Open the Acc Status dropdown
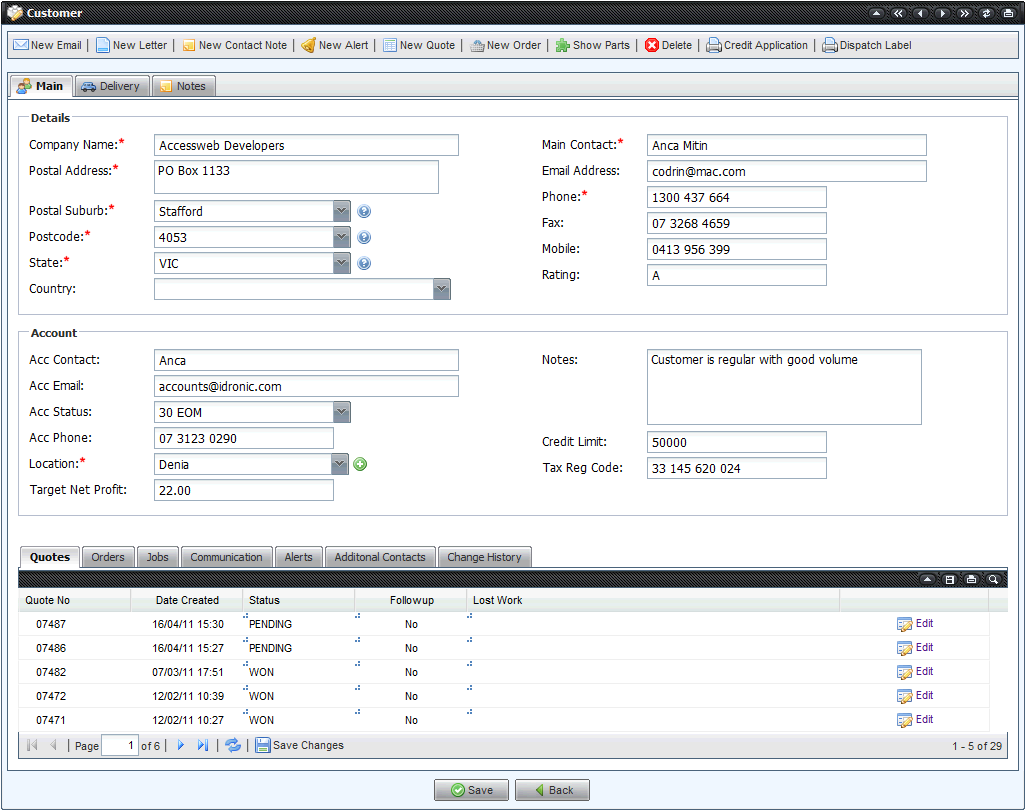Image resolution: width=1026 pixels, height=812 pixels. tap(342, 412)
